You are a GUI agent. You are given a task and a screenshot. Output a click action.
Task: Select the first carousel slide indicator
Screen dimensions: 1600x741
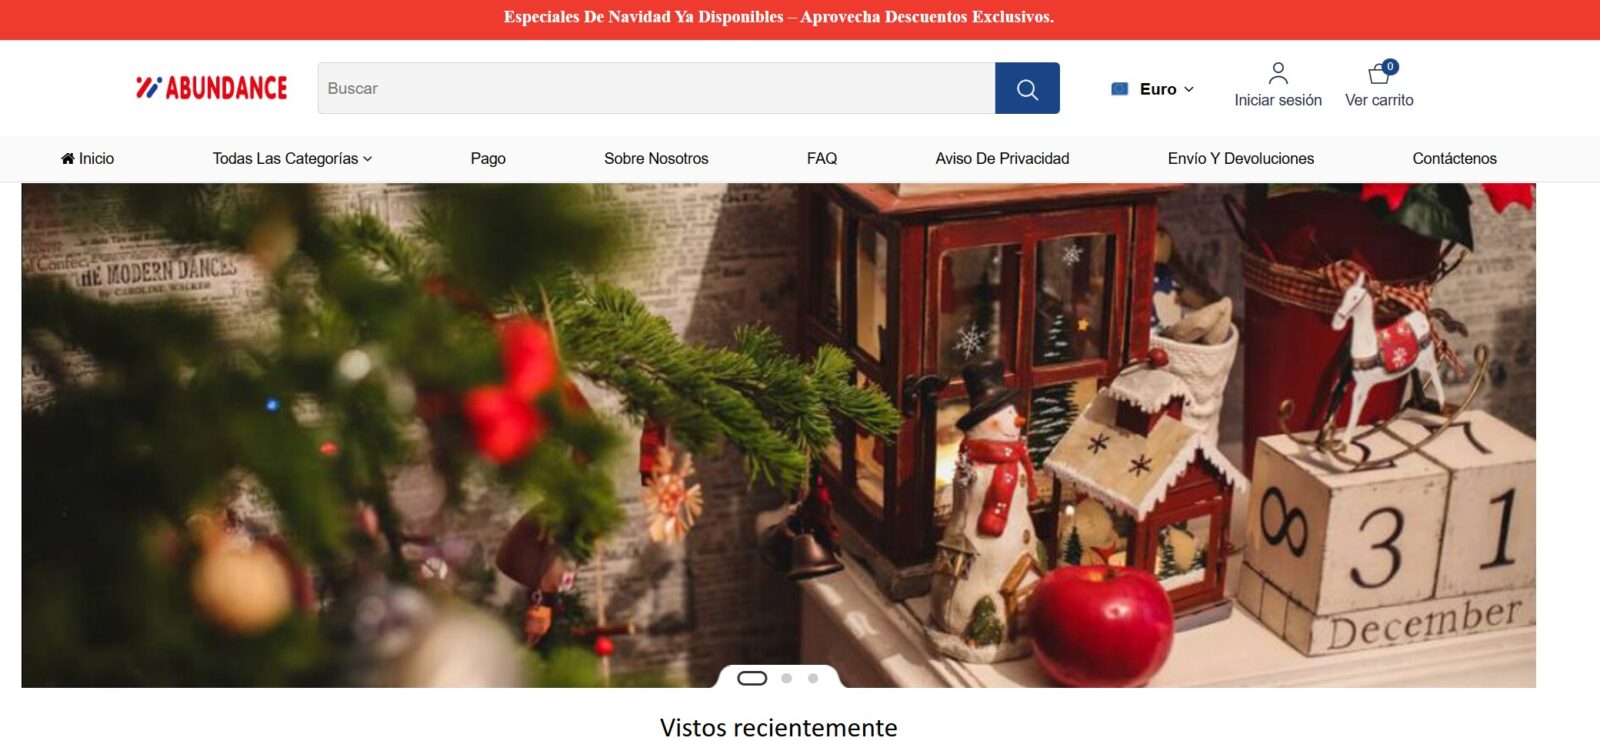(x=752, y=678)
